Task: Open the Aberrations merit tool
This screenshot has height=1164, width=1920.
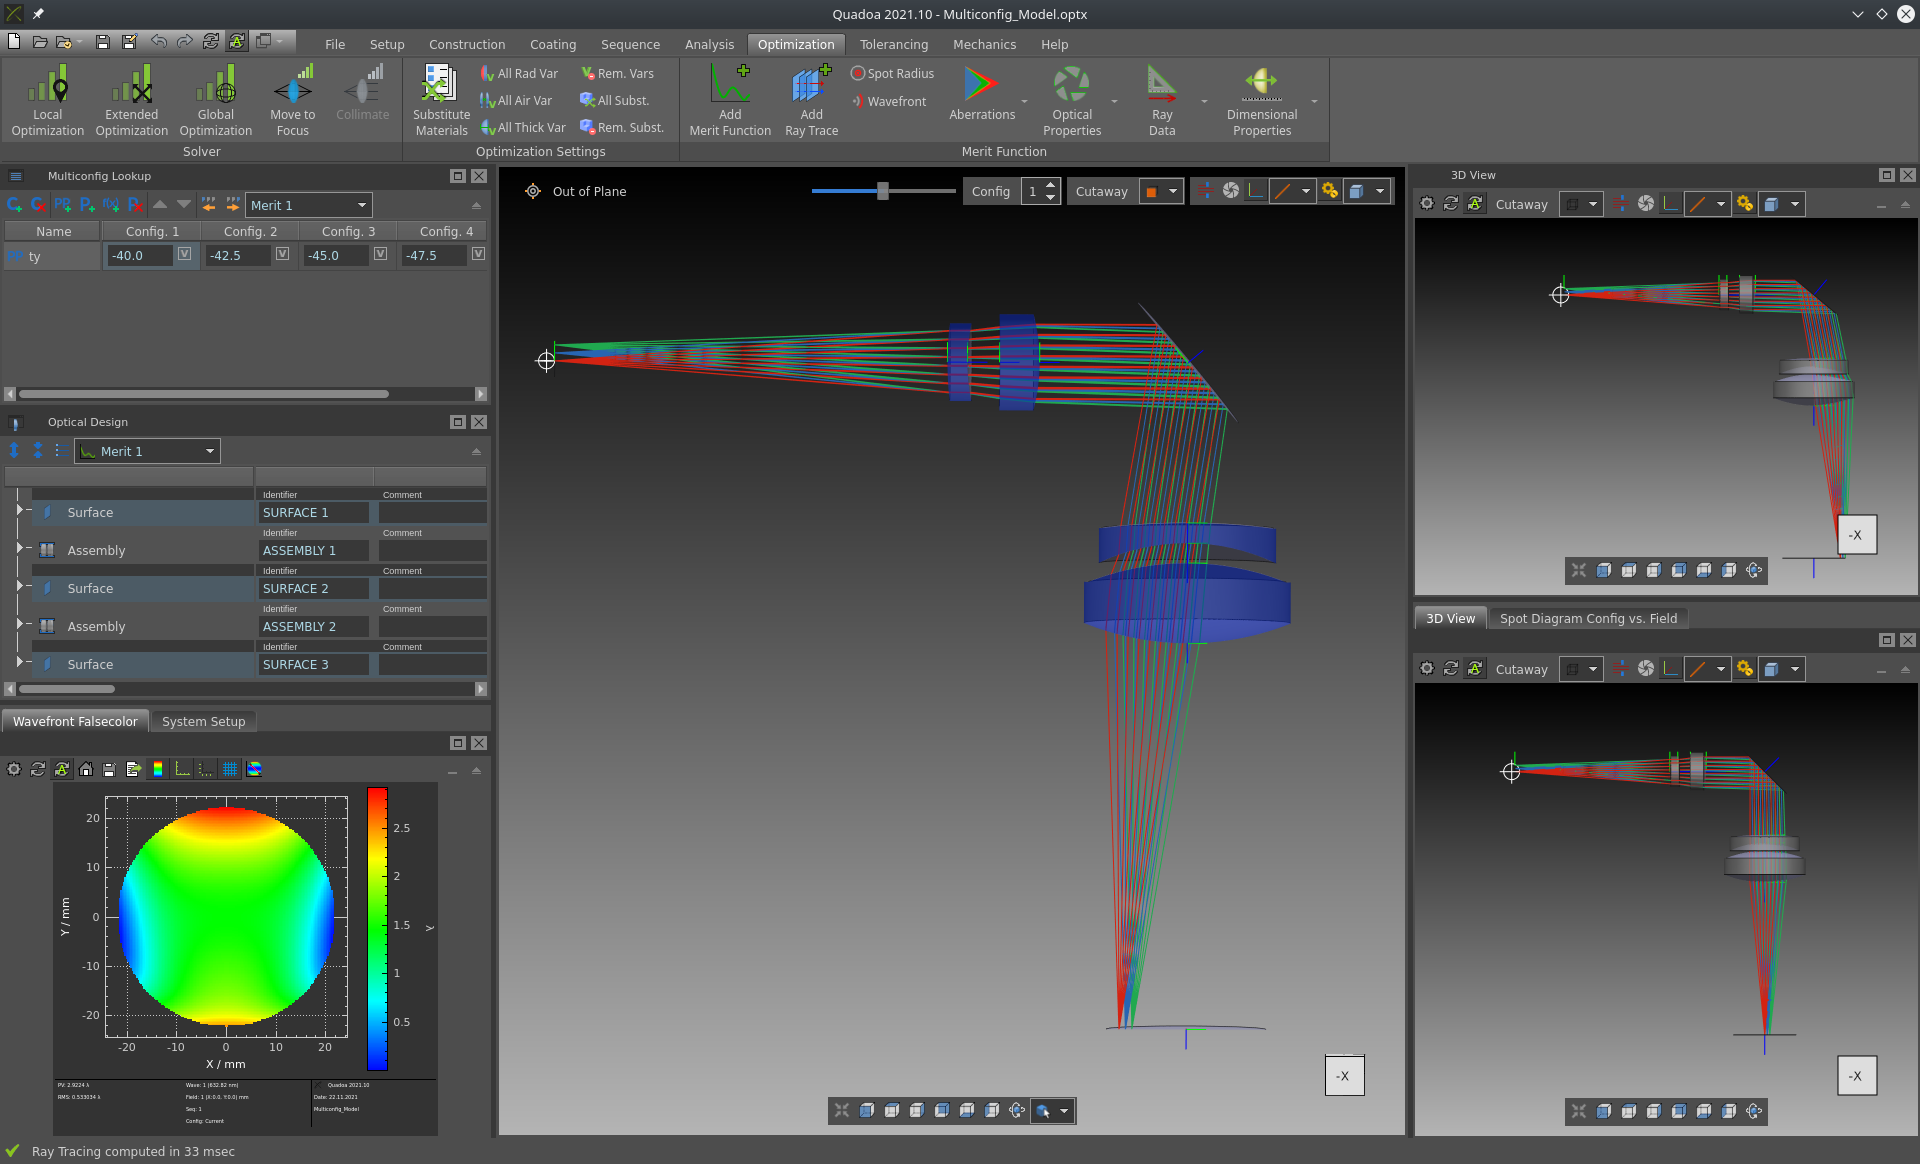Action: [982, 94]
